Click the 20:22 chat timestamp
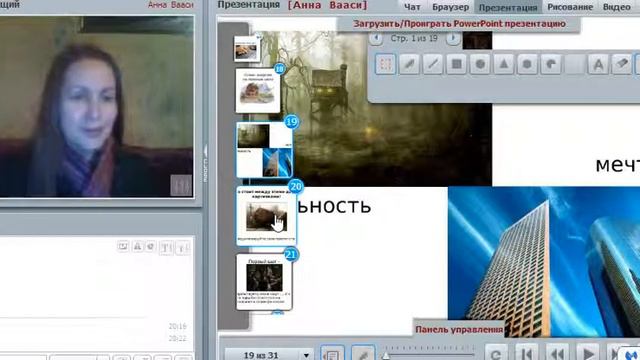 tap(178, 338)
